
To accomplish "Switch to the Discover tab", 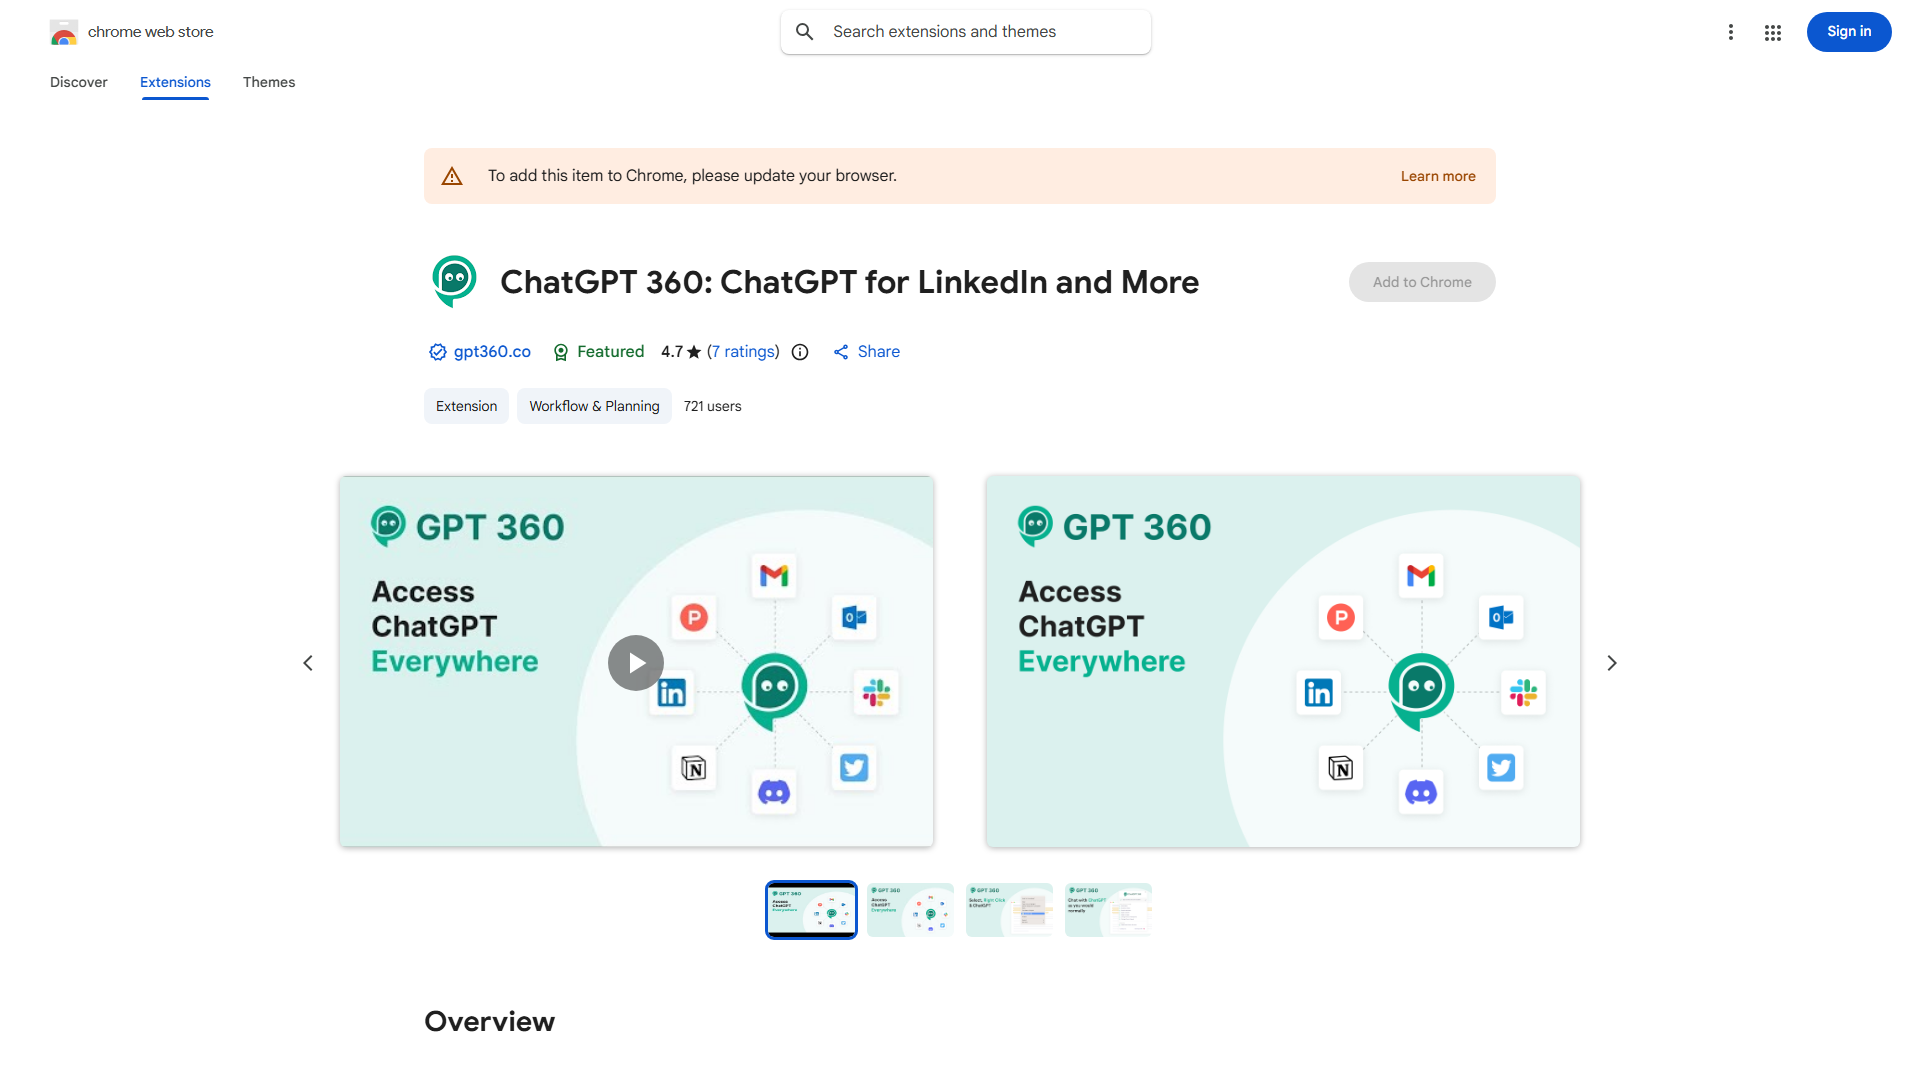I will click(78, 82).
